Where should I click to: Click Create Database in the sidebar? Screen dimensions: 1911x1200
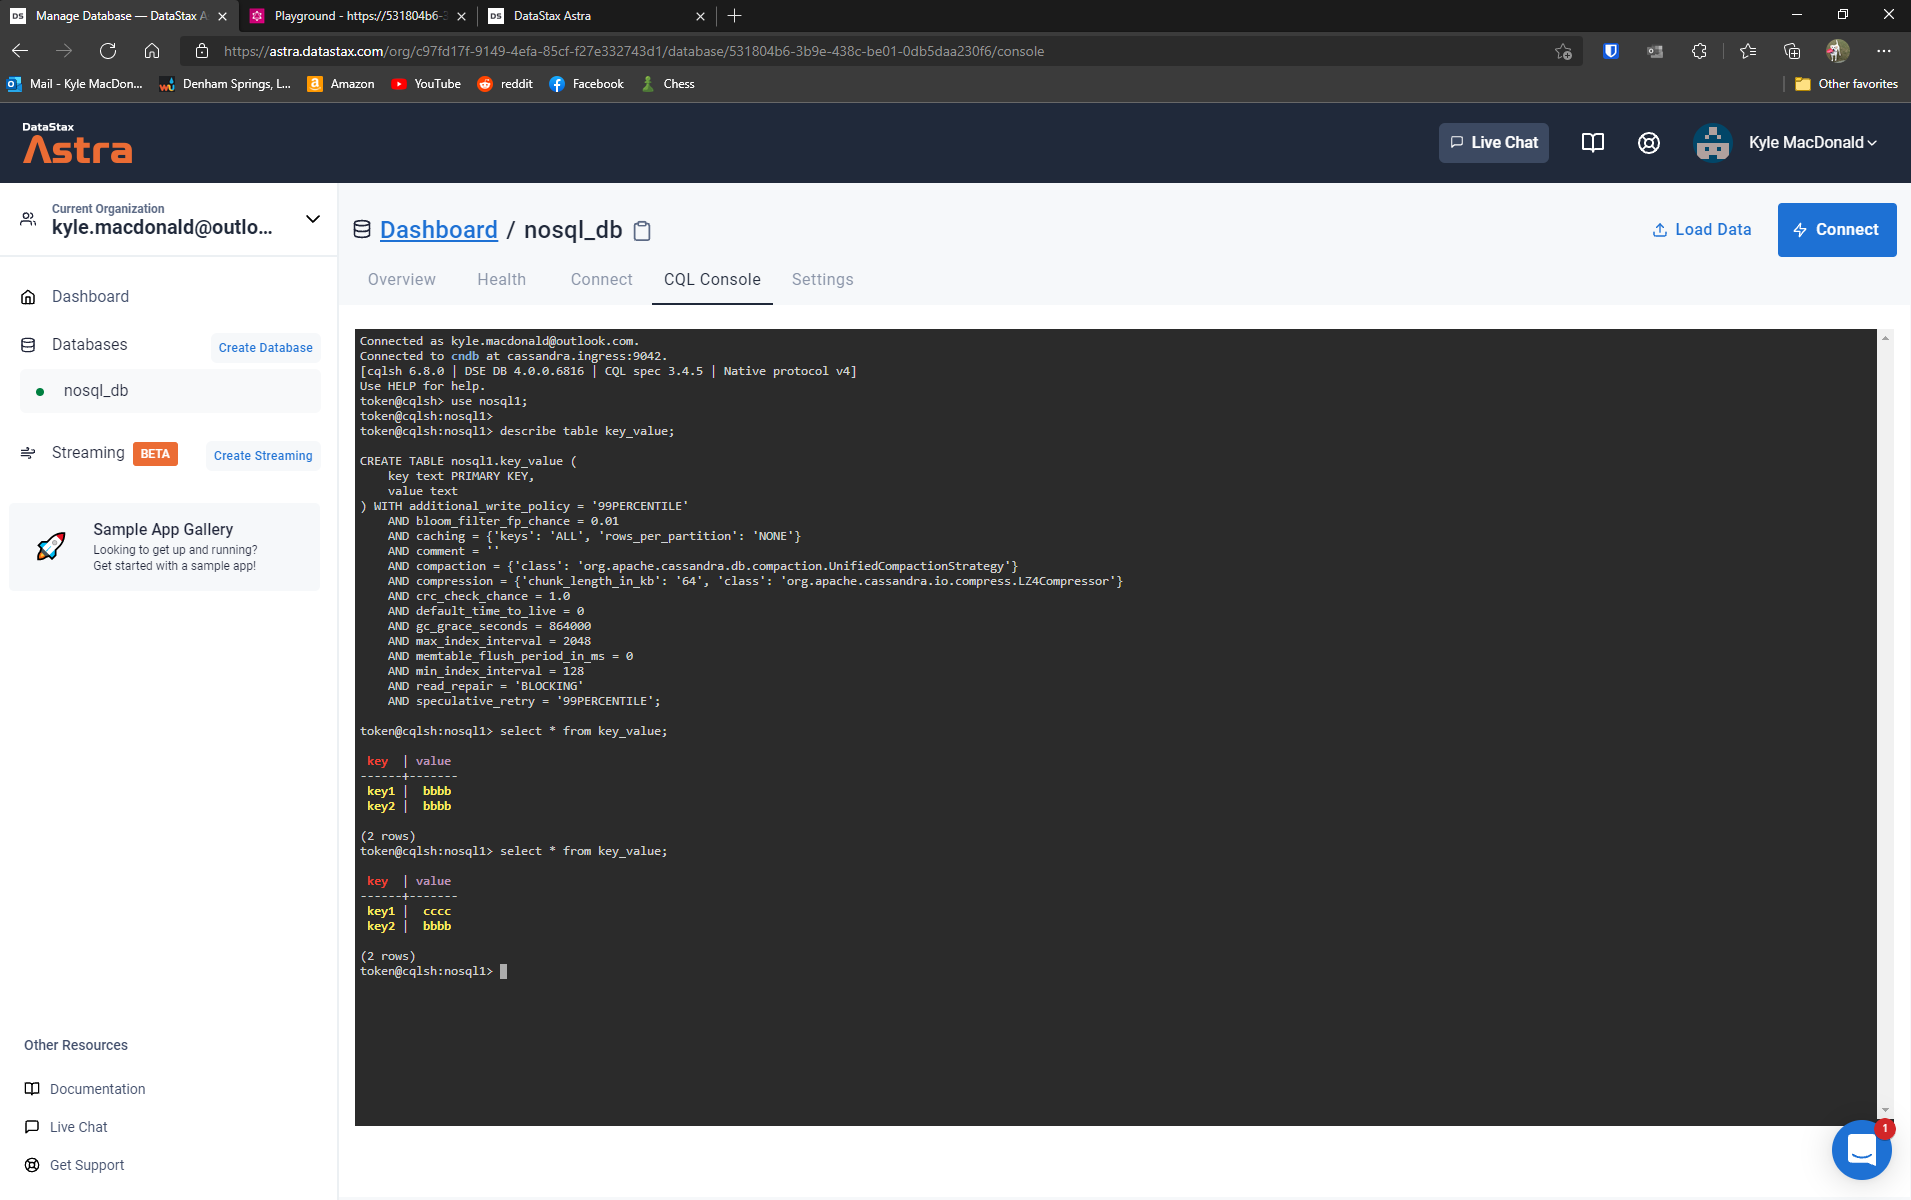coord(264,347)
